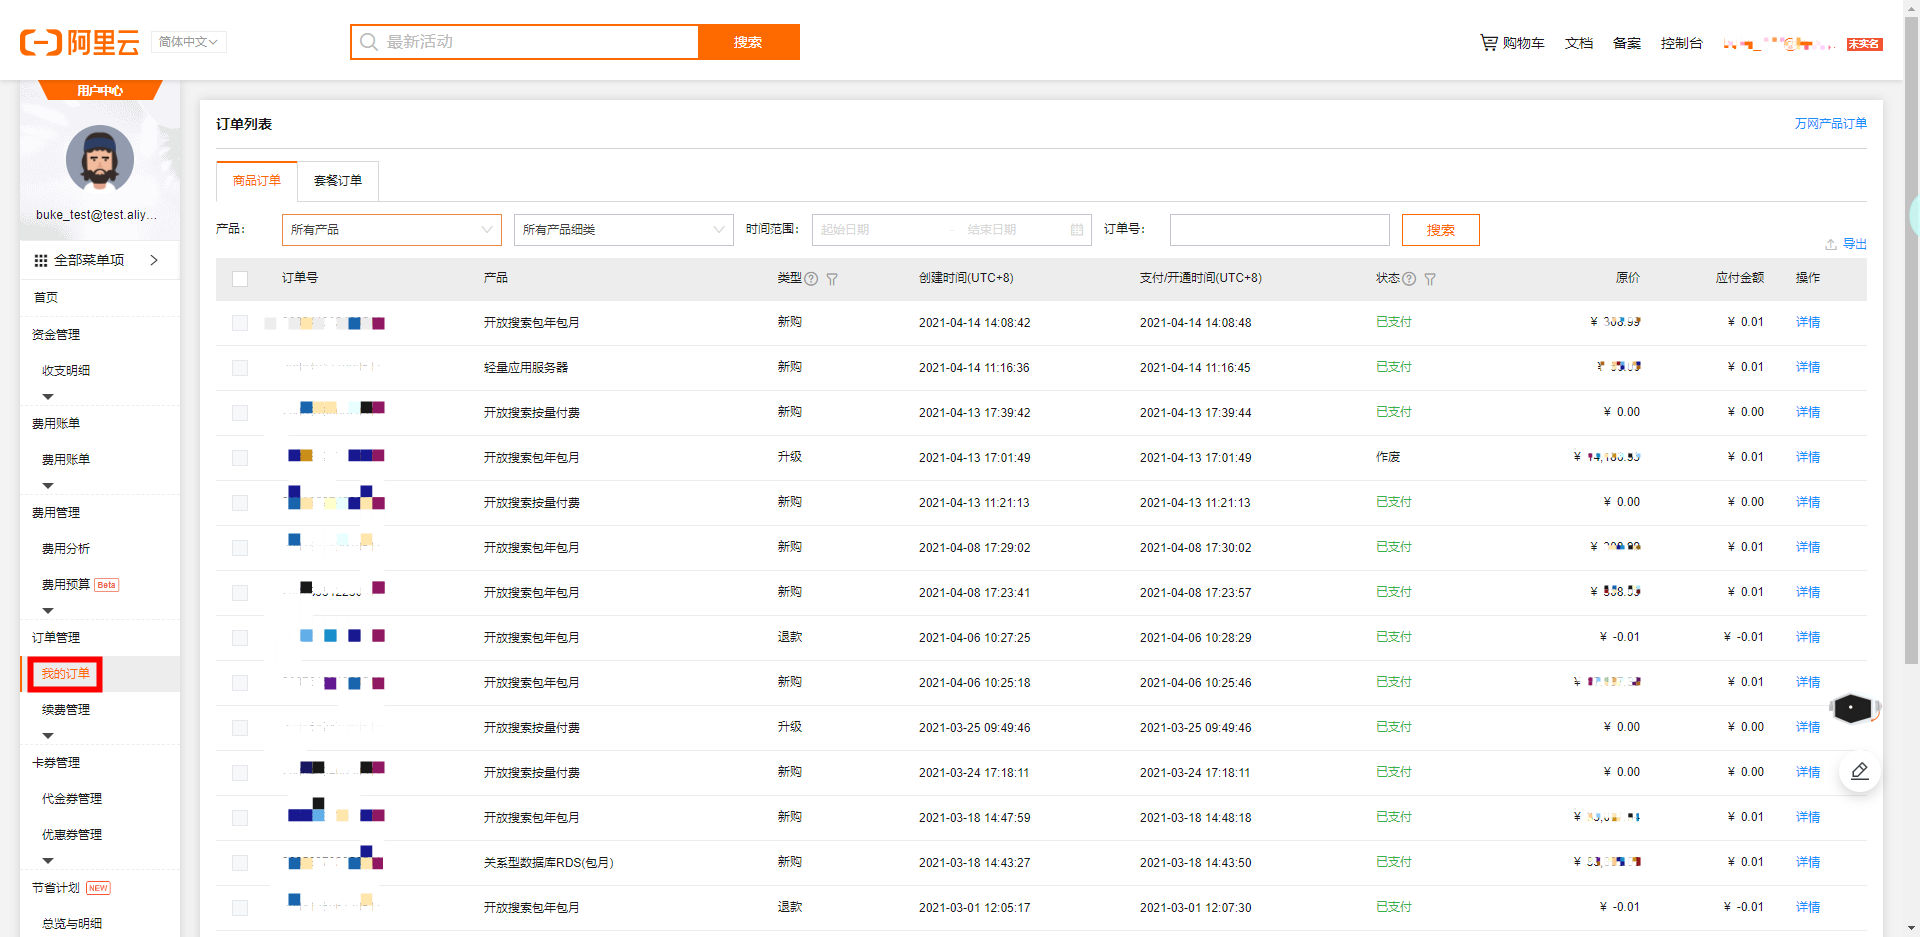The image size is (1920, 937).
Task: Open the 简体中文 language dropdown
Action: coord(189,42)
